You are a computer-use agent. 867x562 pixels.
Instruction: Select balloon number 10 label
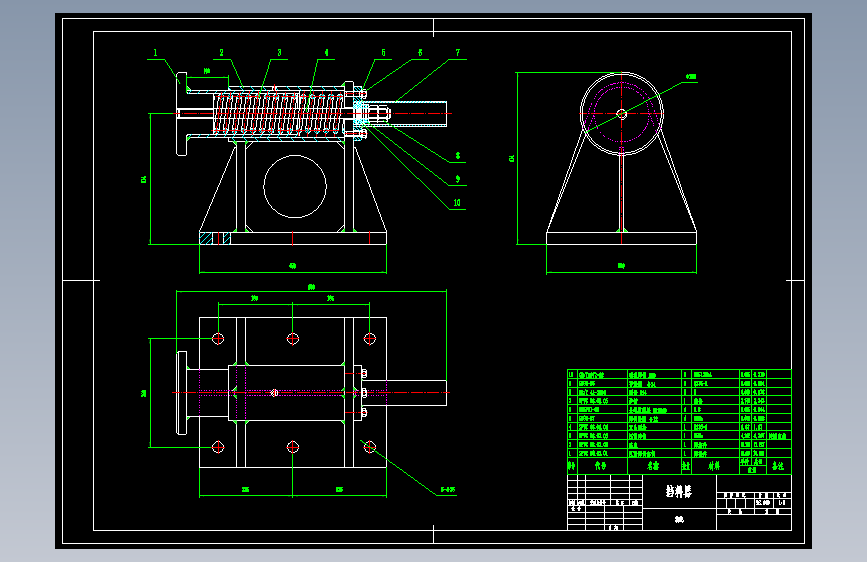(457, 203)
